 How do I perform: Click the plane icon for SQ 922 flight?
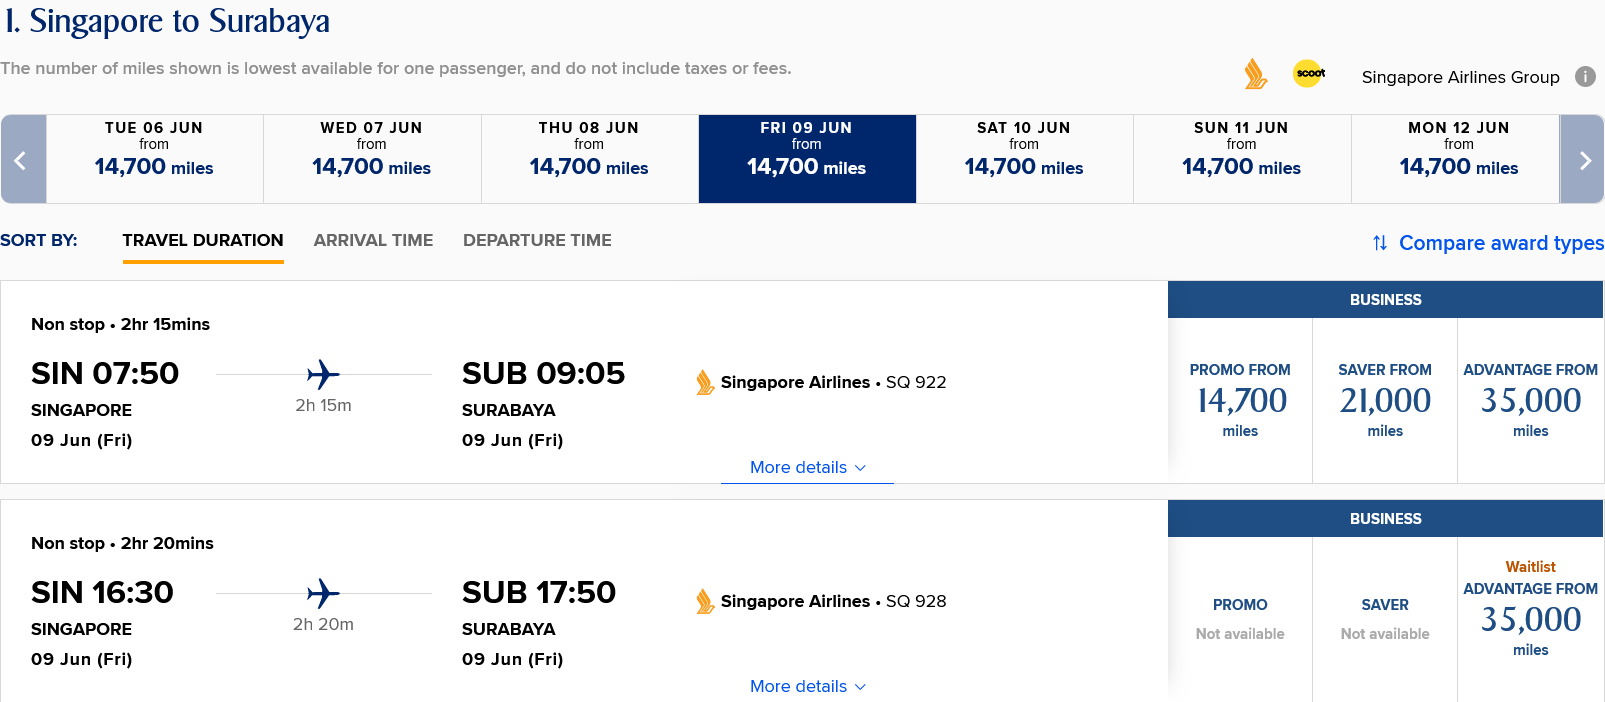click(x=323, y=375)
